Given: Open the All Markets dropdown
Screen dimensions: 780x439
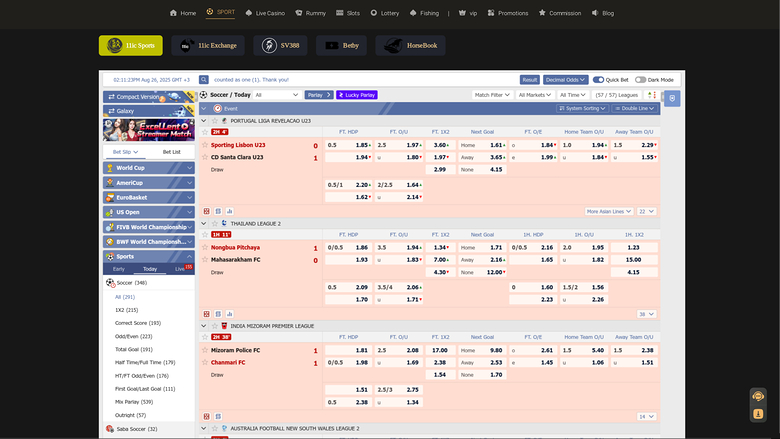Looking at the screenshot, I should click(535, 95).
